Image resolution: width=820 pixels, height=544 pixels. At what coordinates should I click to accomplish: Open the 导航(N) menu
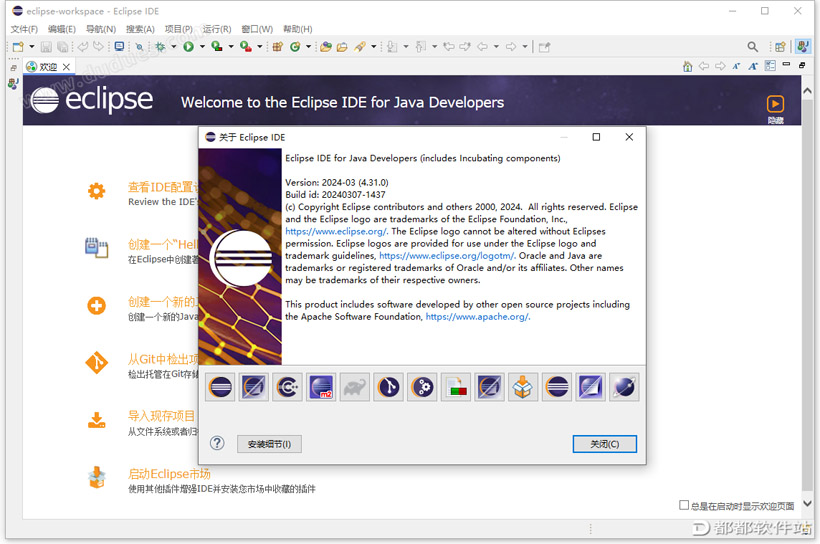click(x=101, y=29)
